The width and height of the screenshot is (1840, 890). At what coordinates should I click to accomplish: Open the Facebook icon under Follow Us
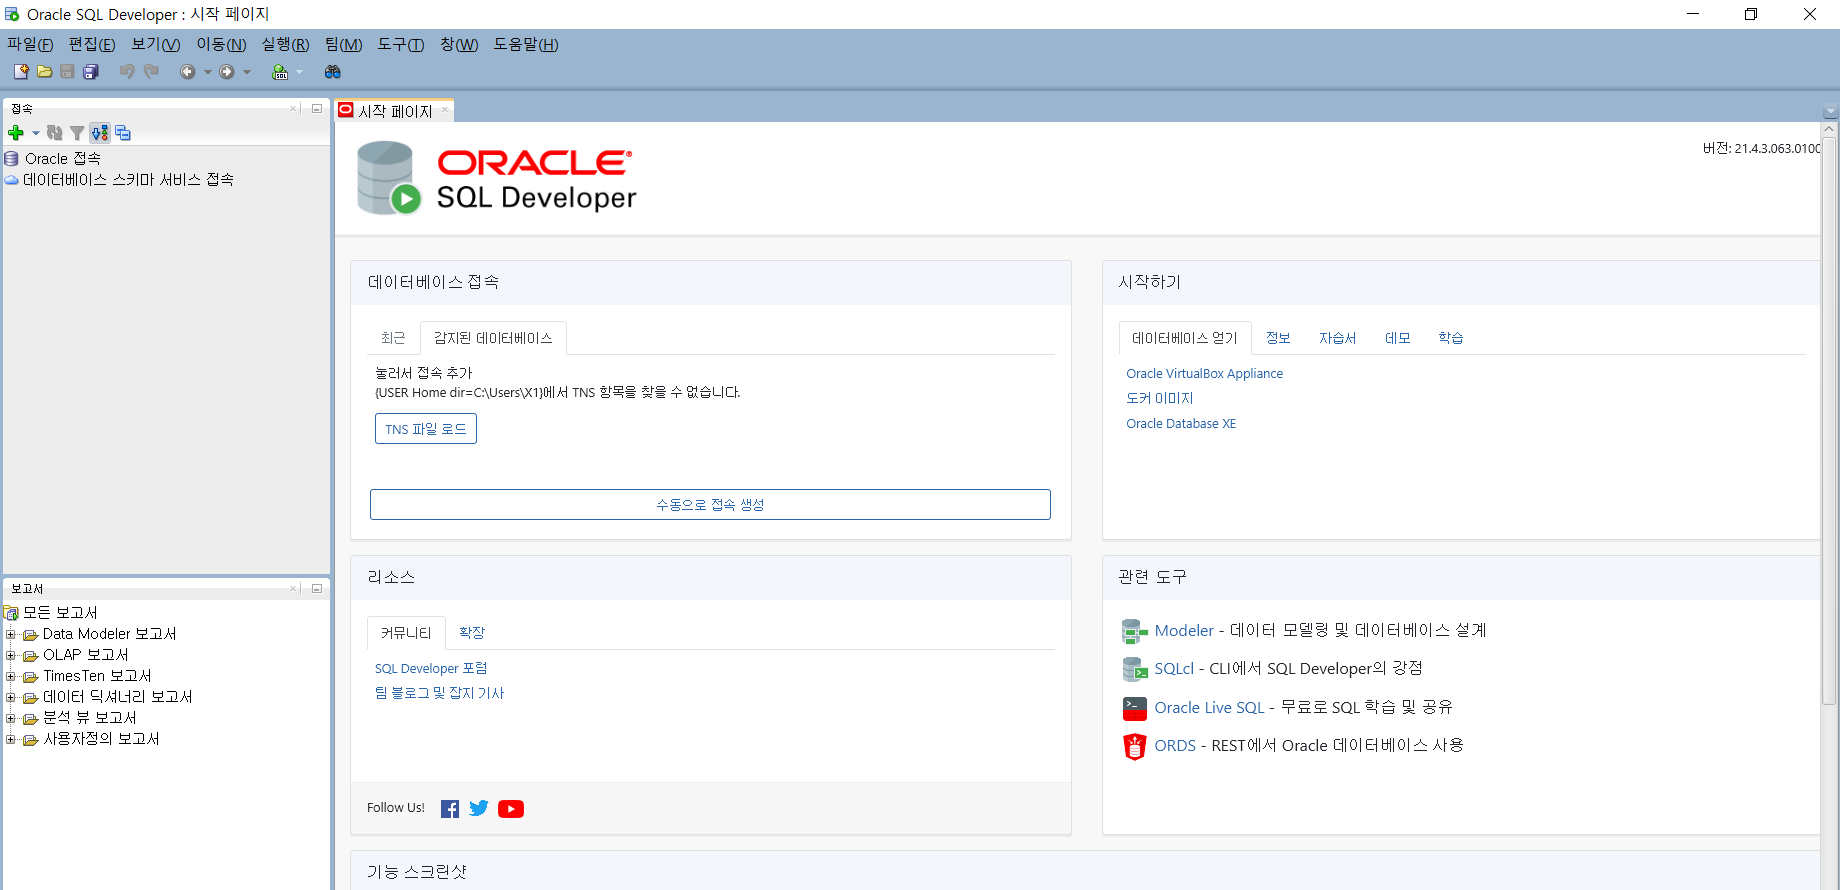(x=450, y=809)
